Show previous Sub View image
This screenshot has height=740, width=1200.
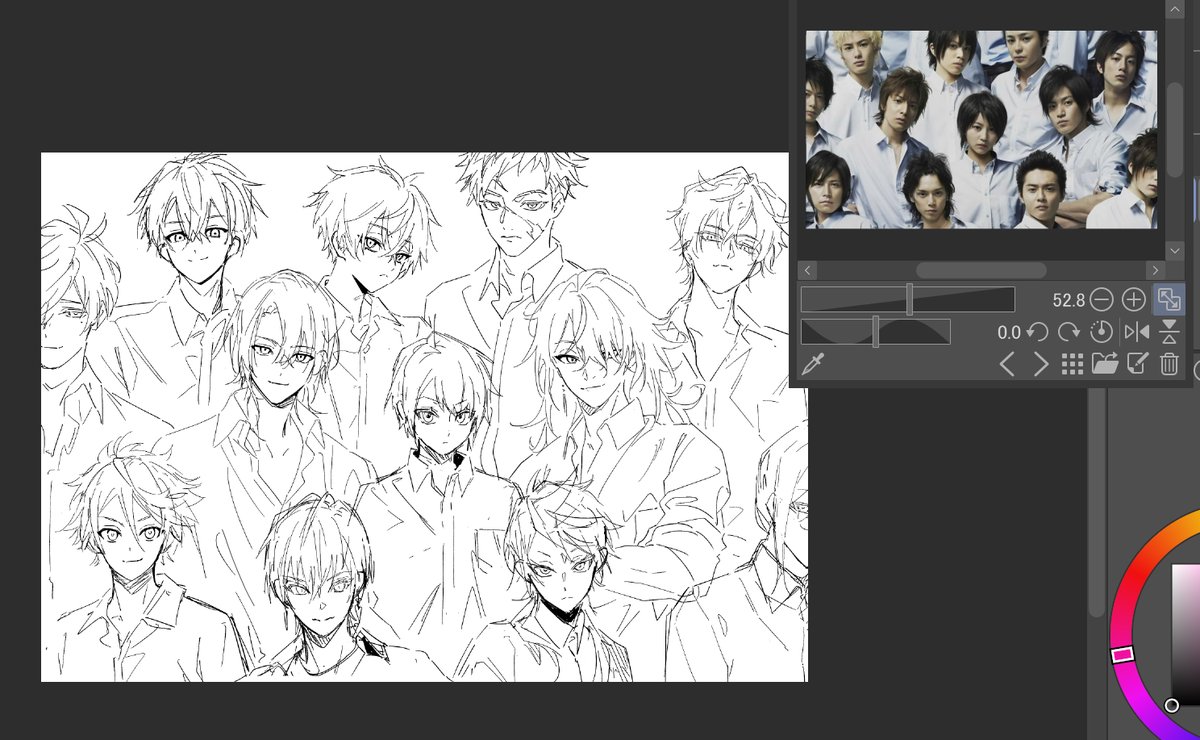coord(1007,364)
